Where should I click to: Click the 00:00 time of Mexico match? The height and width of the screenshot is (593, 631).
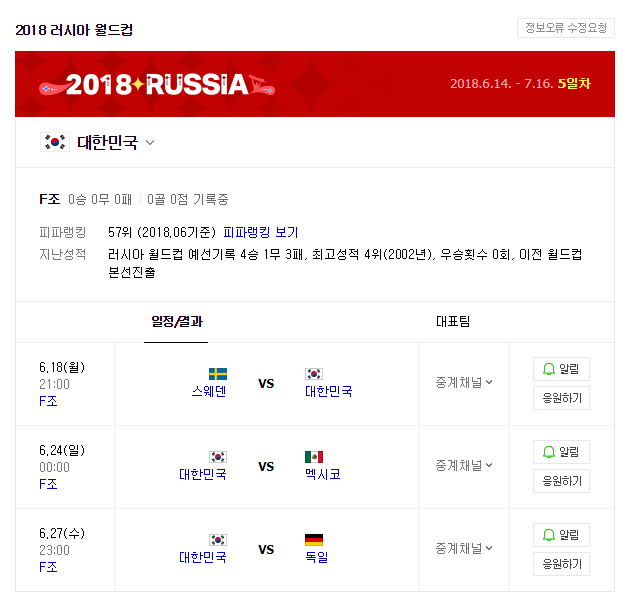[x=54, y=467]
